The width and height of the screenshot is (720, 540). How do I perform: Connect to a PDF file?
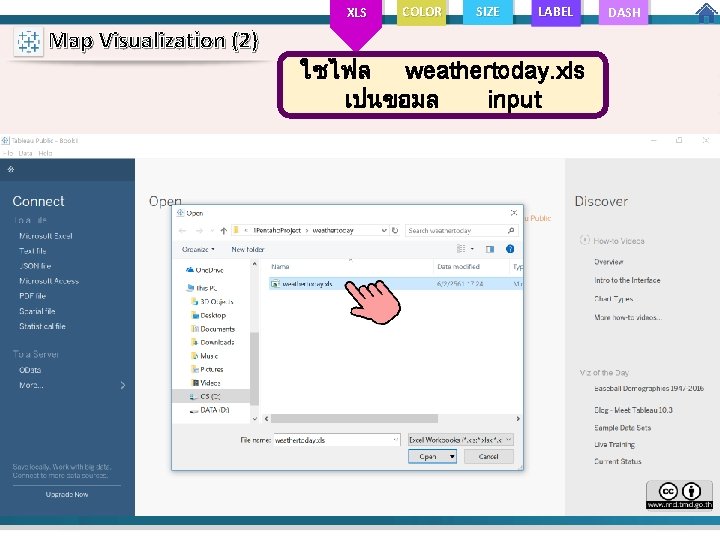32,296
